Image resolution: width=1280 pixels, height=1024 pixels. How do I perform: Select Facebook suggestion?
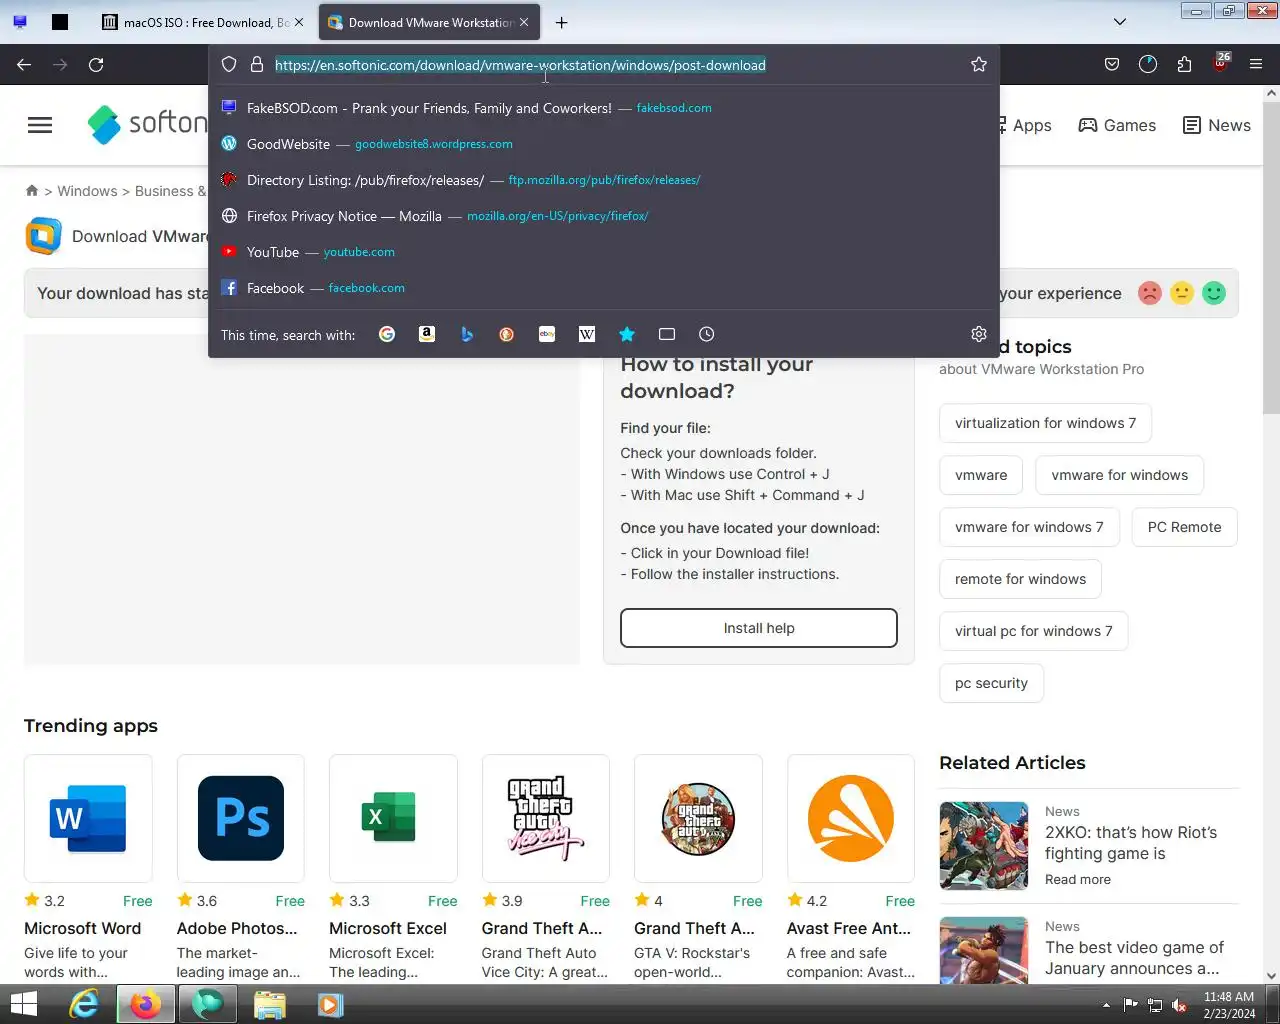coord(604,288)
